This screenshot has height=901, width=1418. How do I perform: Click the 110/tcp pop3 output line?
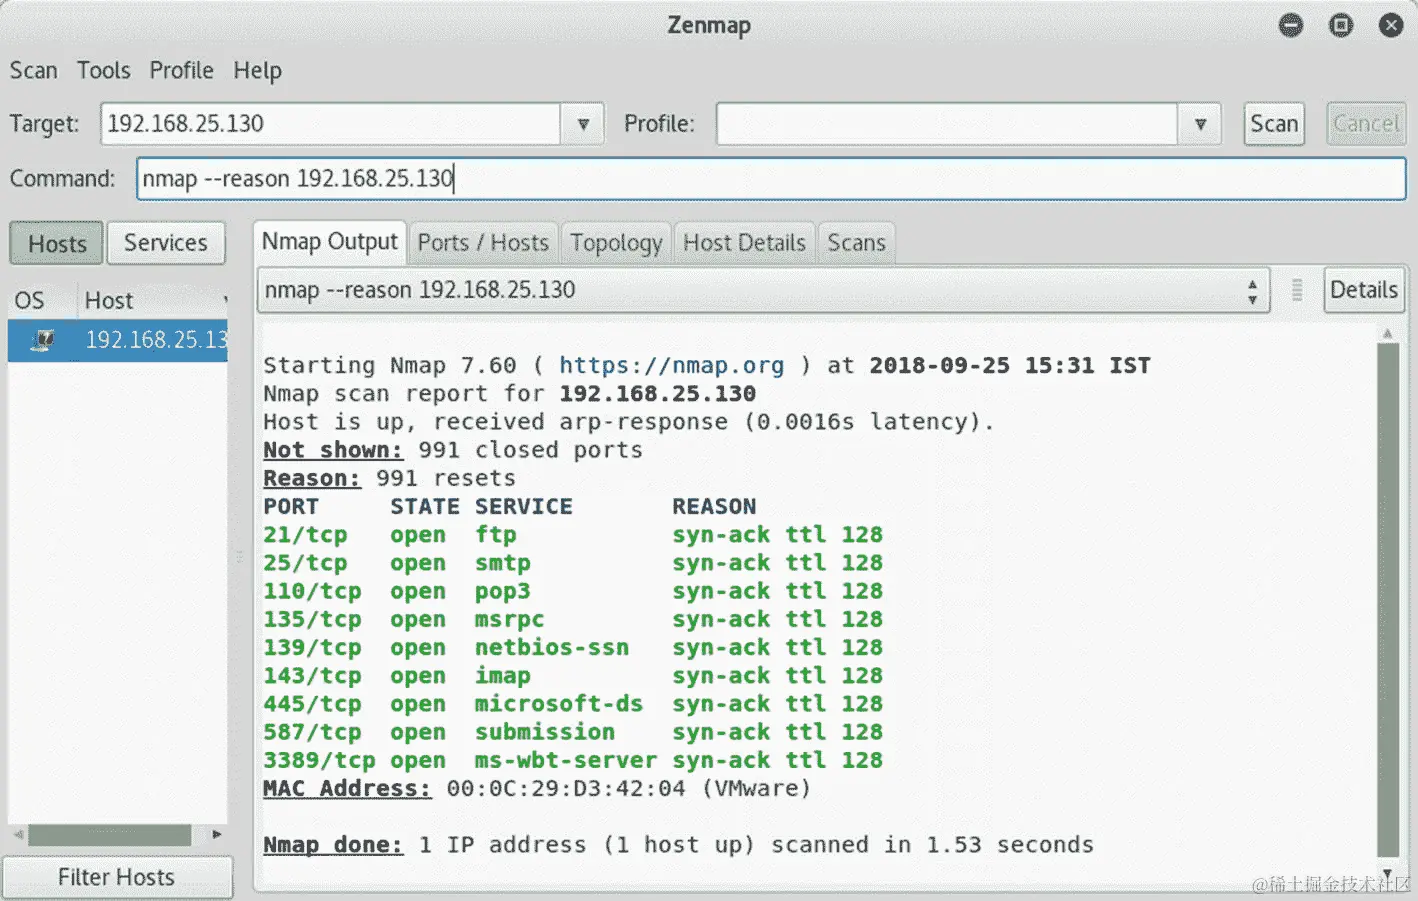click(x=573, y=591)
